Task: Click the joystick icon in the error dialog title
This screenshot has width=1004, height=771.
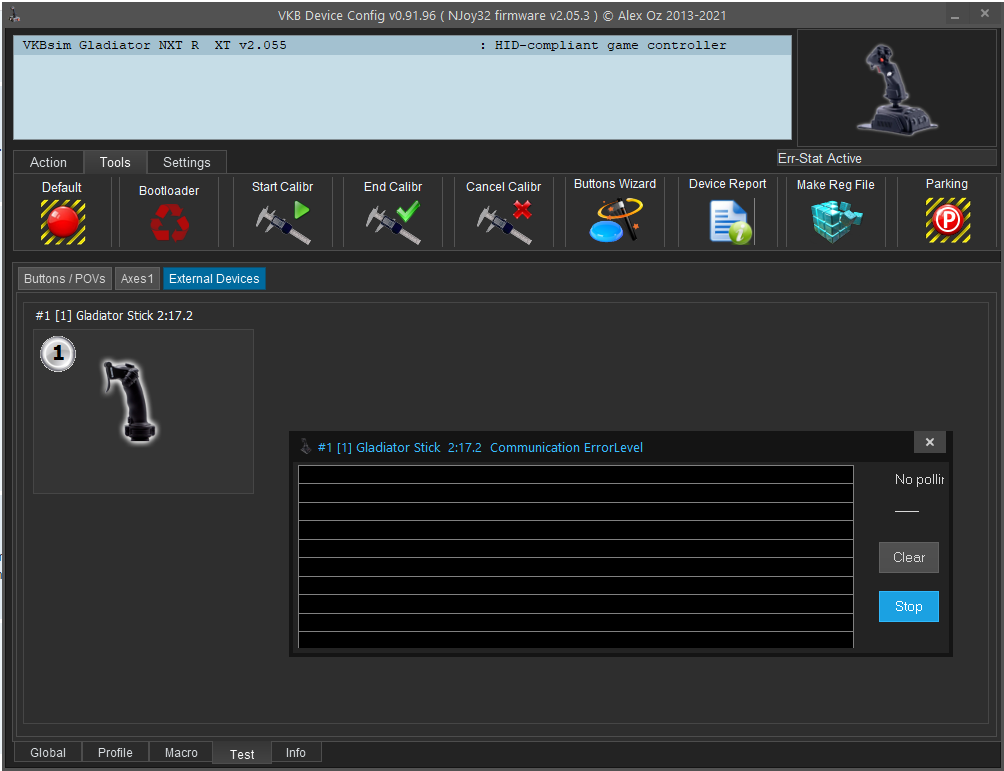Action: 306,446
